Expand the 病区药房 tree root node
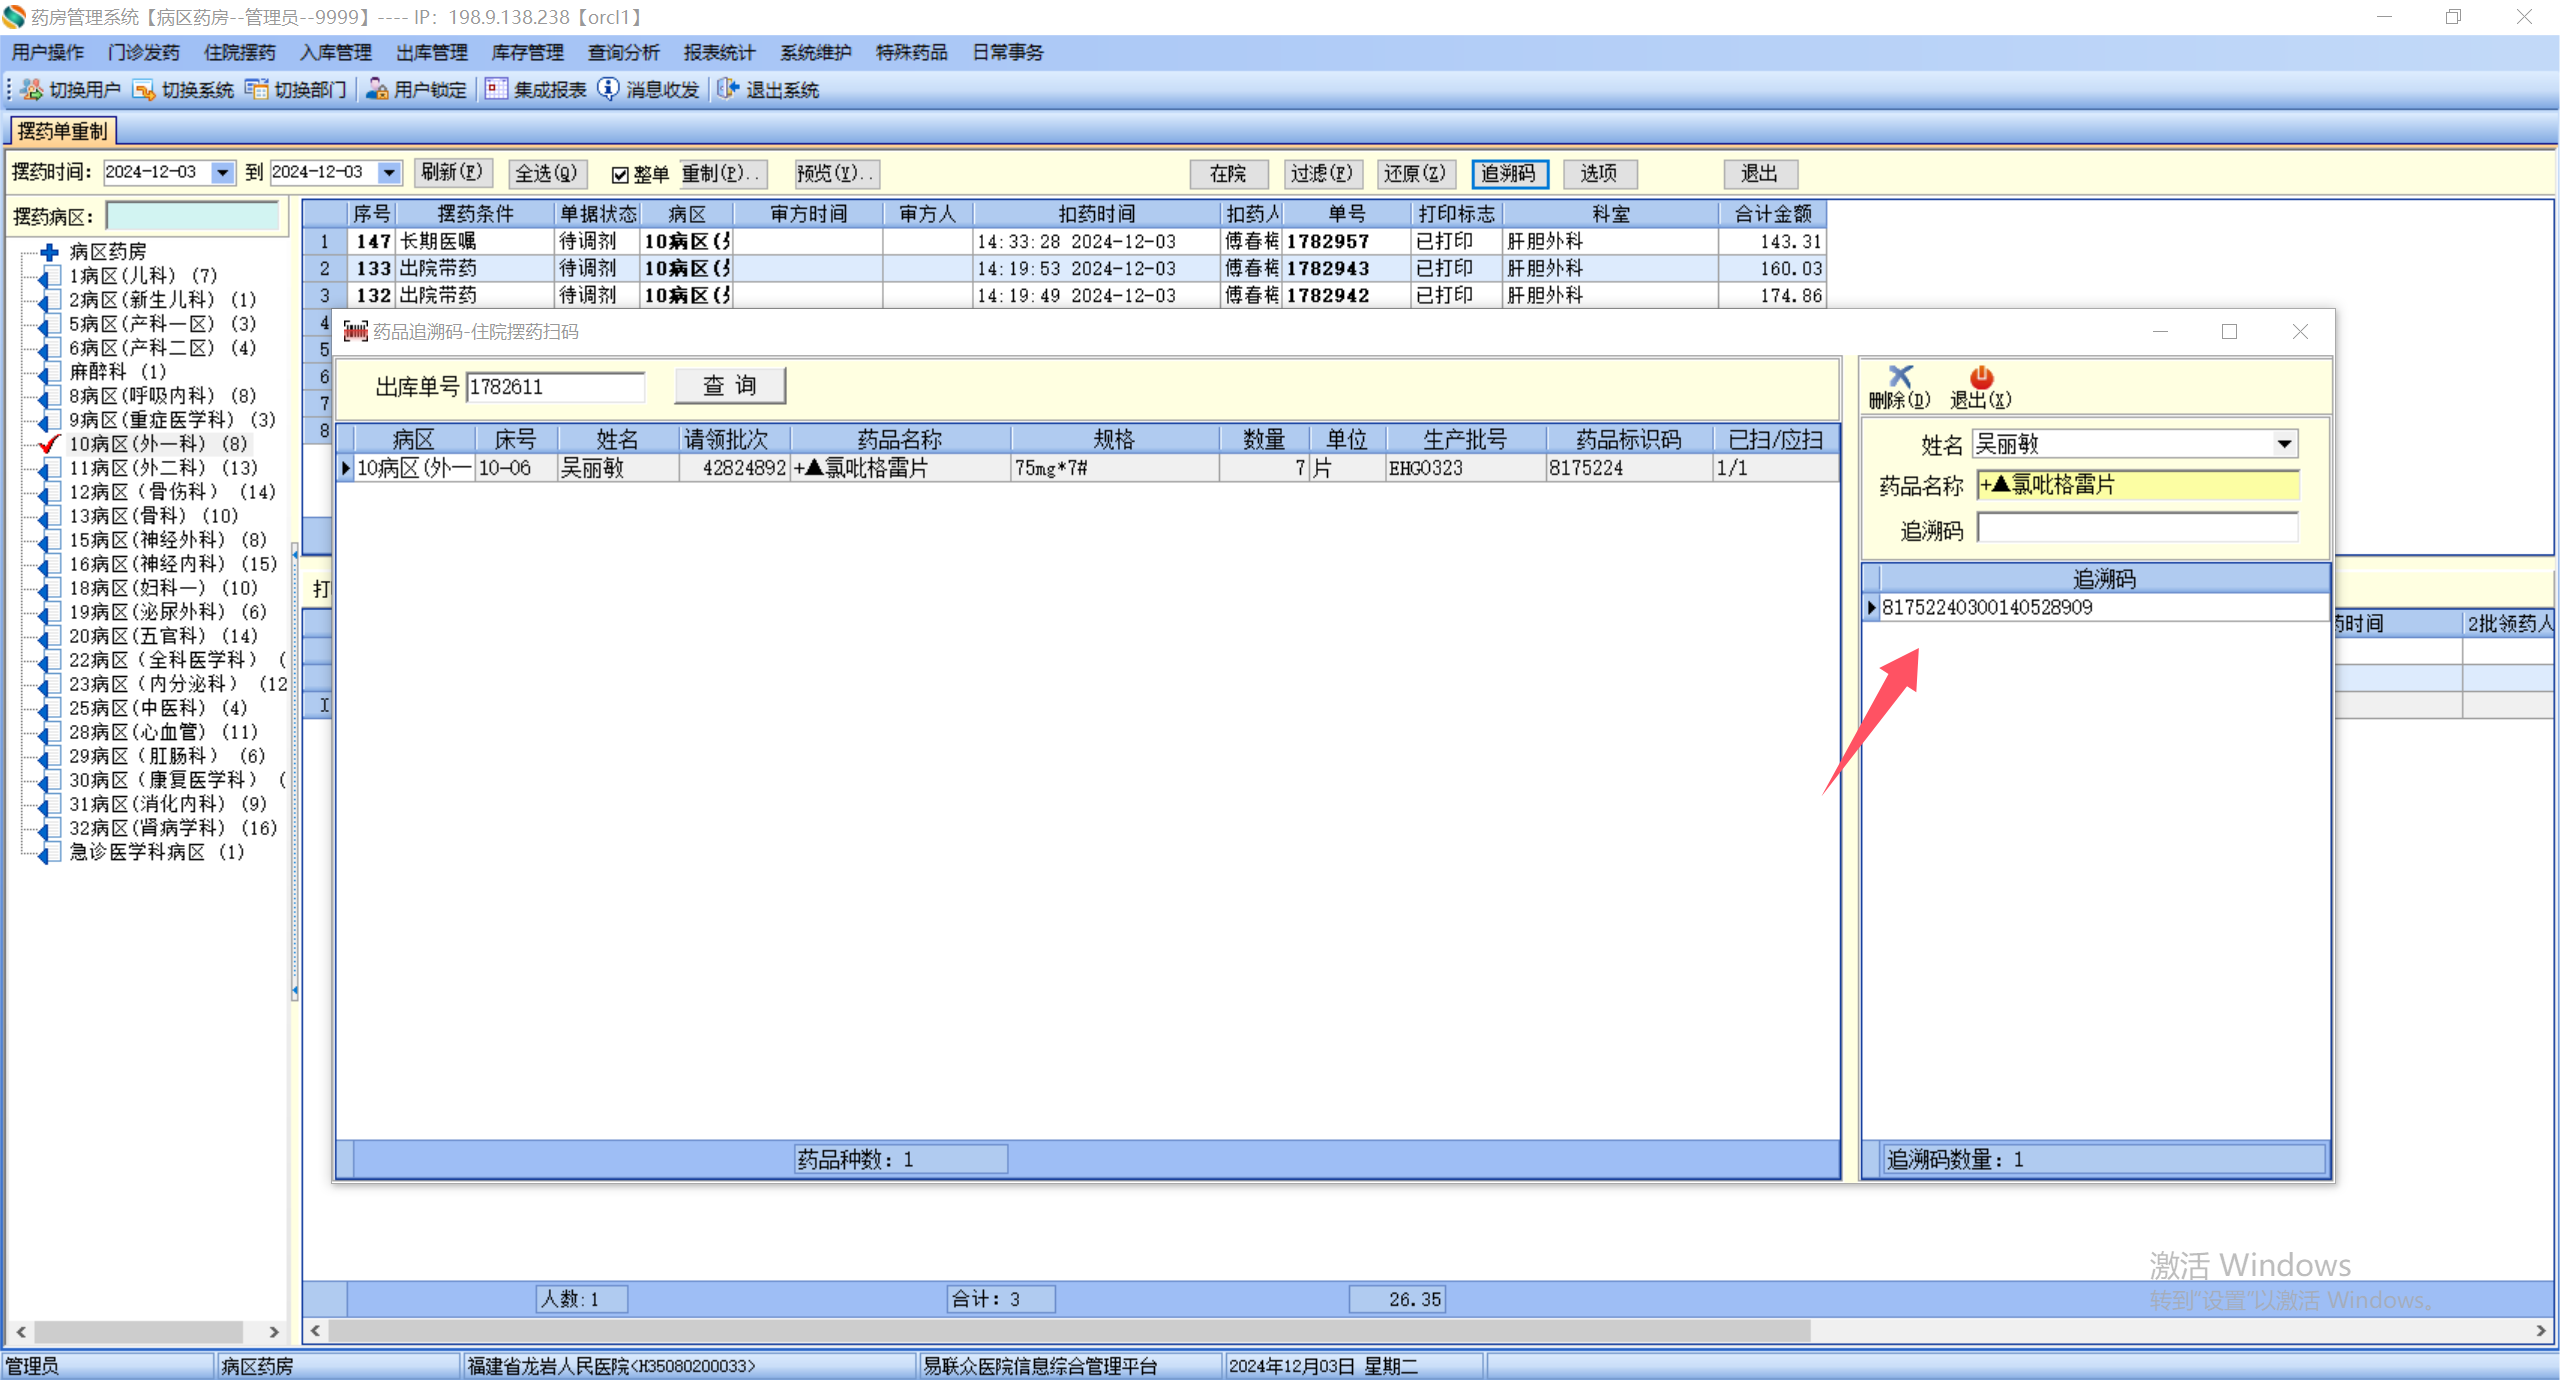The image size is (2561, 1380). (x=49, y=252)
